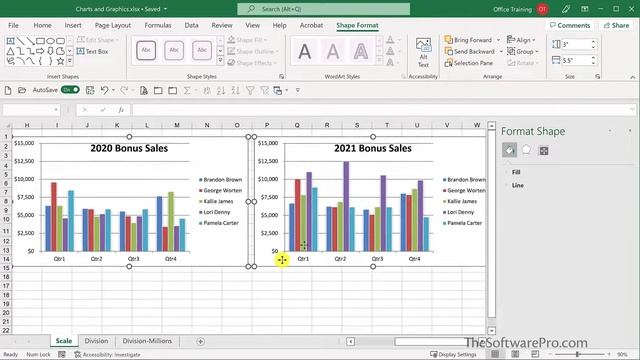
Task: Select the Freeform Scribble shape
Action: (x=11, y=61)
